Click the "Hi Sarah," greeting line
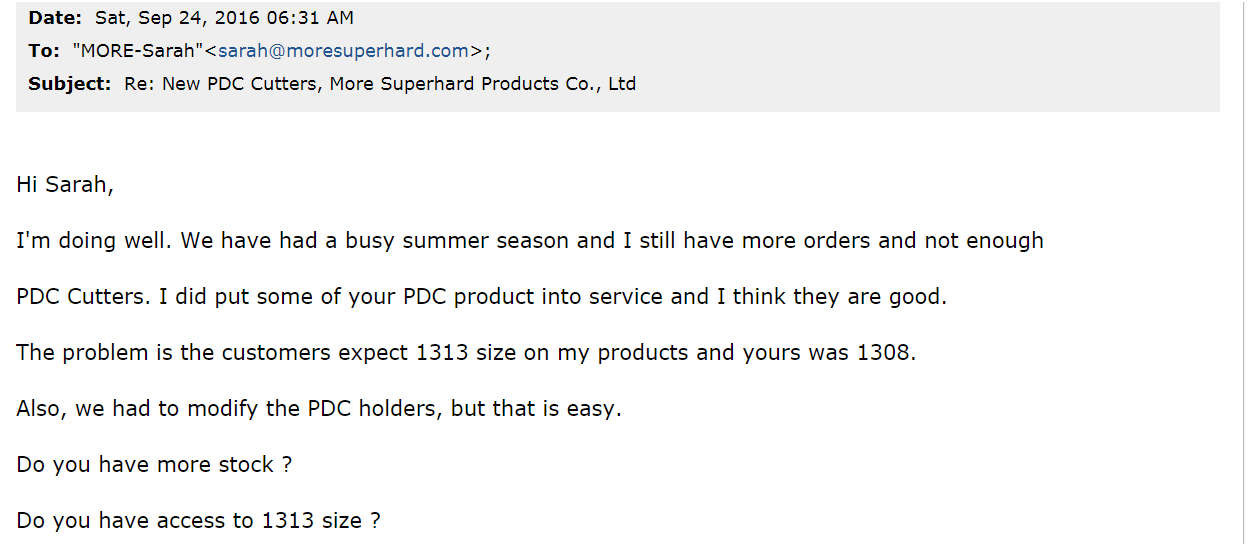Screen dimensions: 1257x544 click(x=65, y=185)
